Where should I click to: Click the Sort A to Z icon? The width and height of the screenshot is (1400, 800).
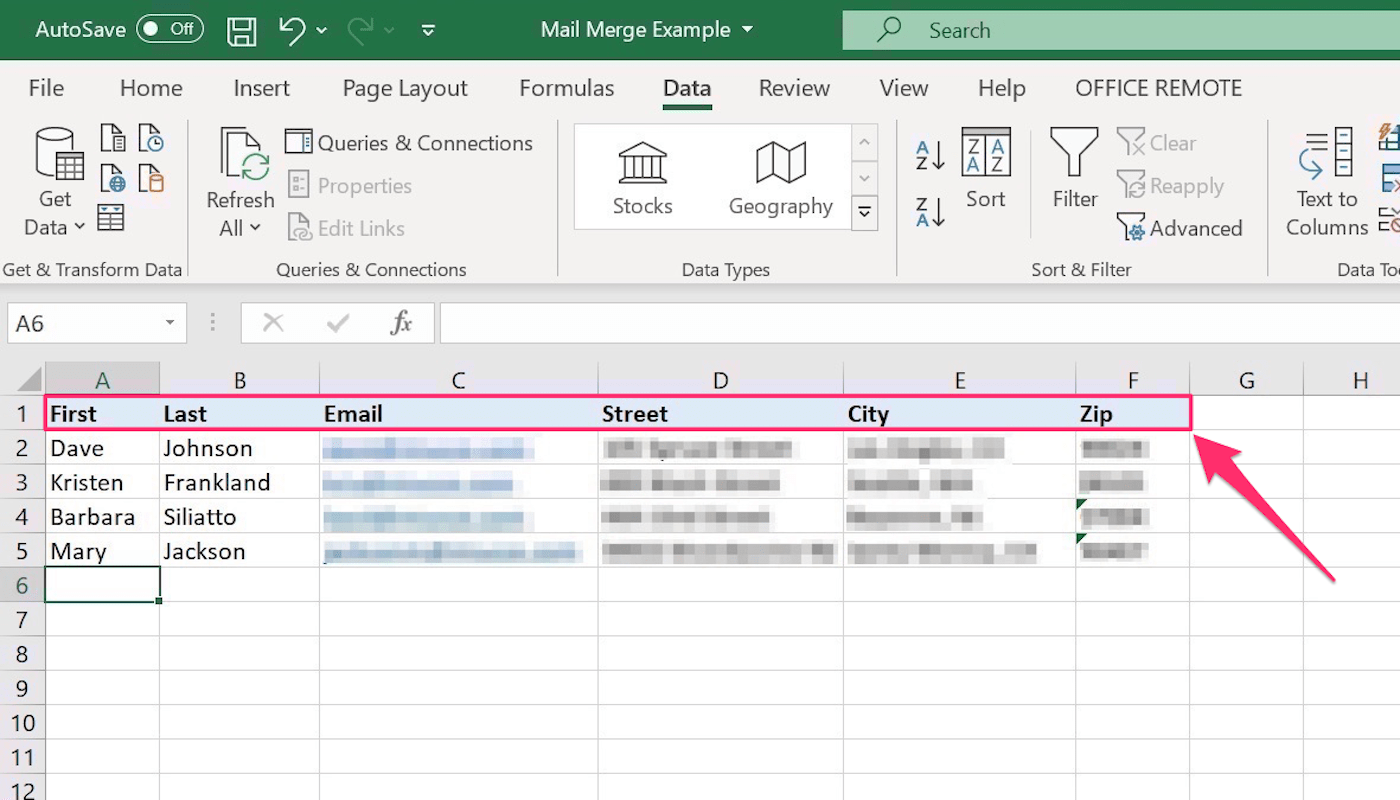click(x=931, y=156)
